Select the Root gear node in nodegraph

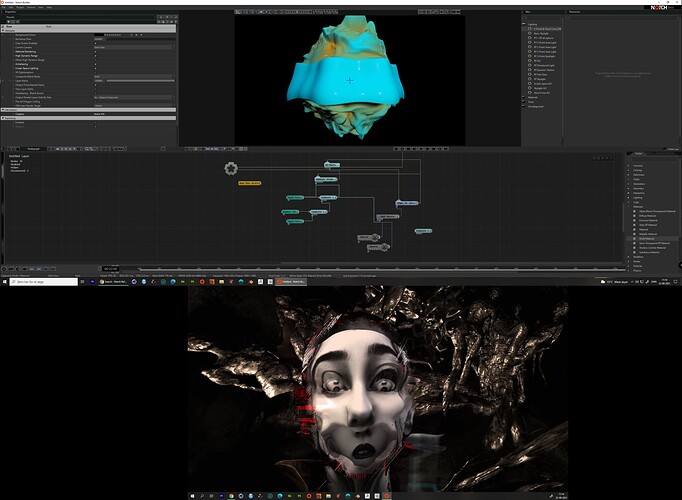(231, 168)
